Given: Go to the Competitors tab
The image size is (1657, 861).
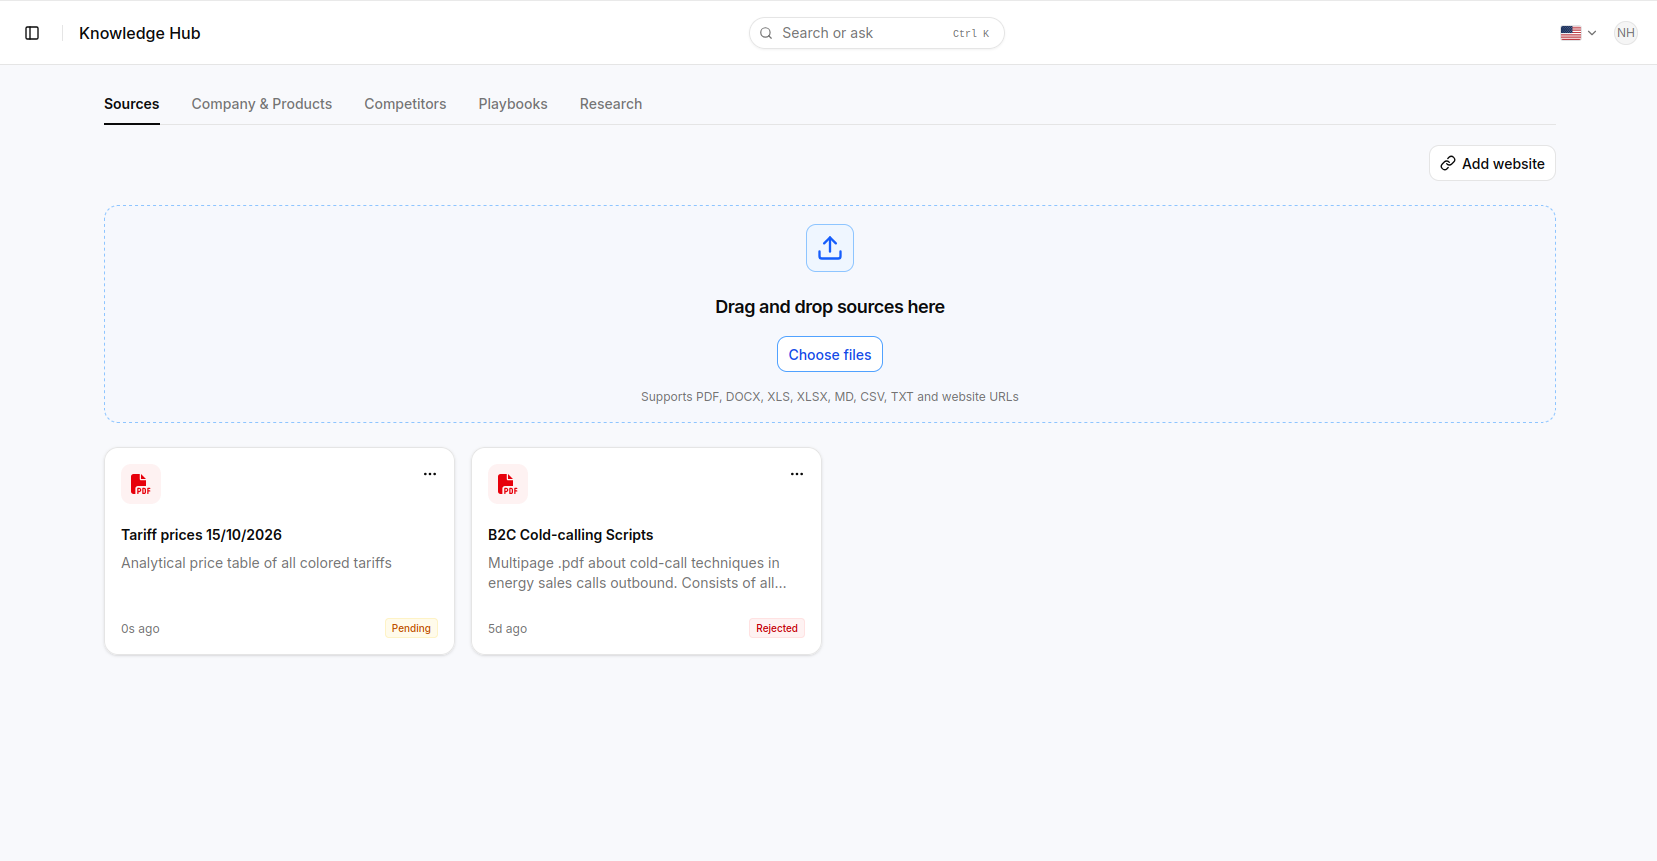Looking at the screenshot, I should (x=405, y=104).
